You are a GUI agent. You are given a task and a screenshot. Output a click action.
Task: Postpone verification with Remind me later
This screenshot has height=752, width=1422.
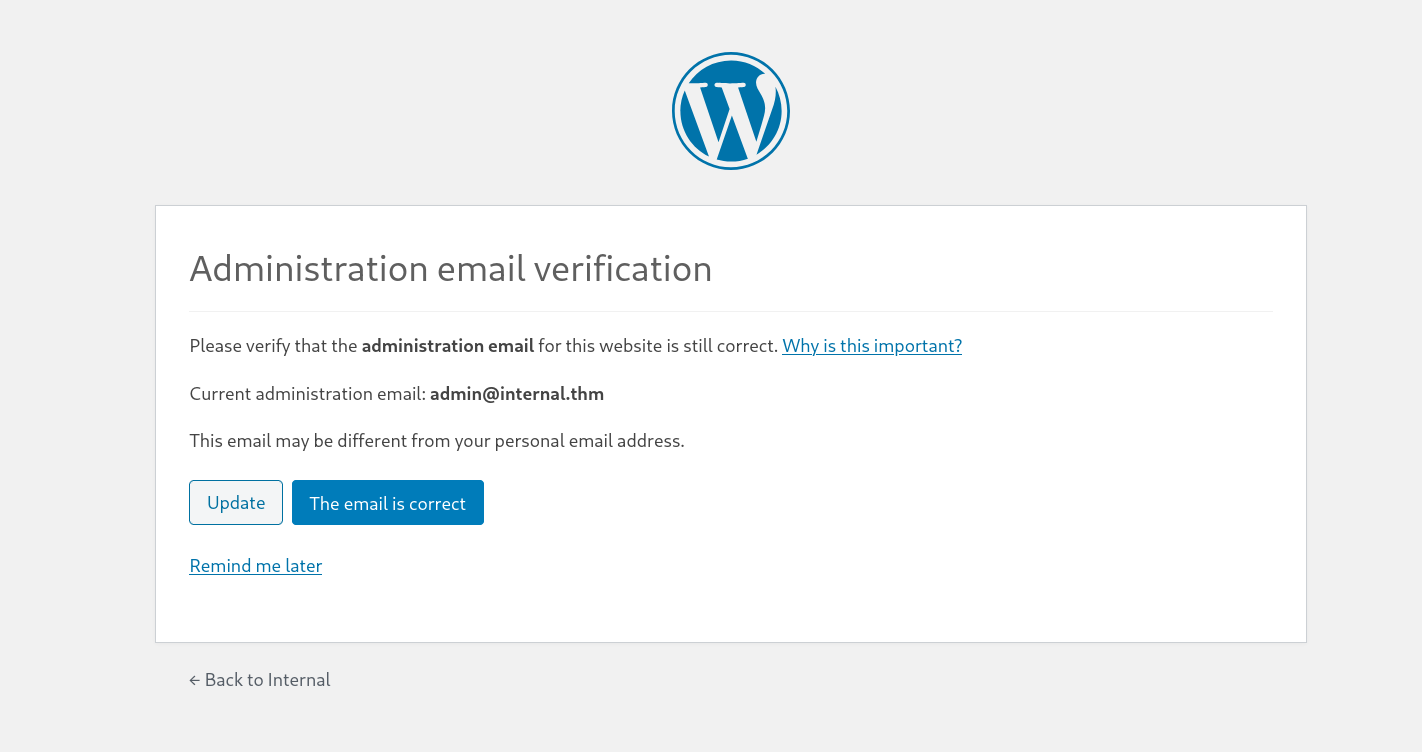click(256, 566)
